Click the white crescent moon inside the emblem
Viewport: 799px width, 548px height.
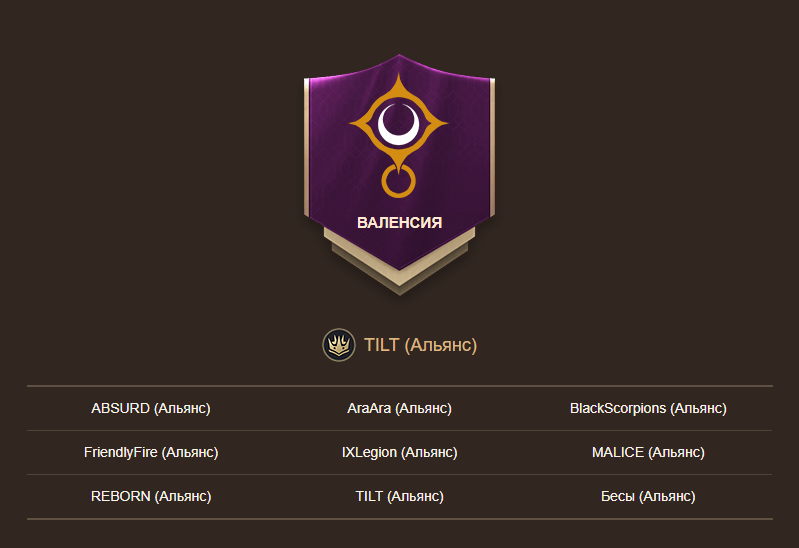[x=399, y=125]
